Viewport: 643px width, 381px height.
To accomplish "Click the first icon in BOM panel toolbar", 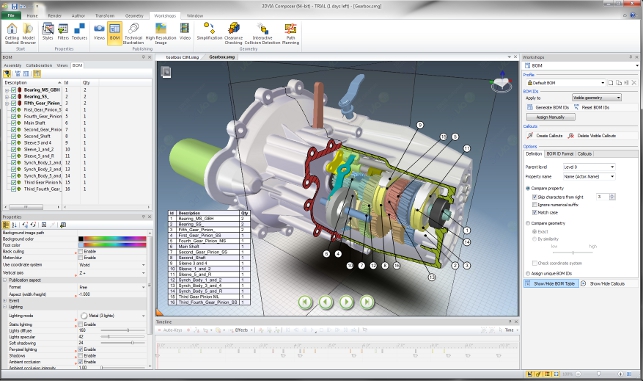I will tap(7, 74).
